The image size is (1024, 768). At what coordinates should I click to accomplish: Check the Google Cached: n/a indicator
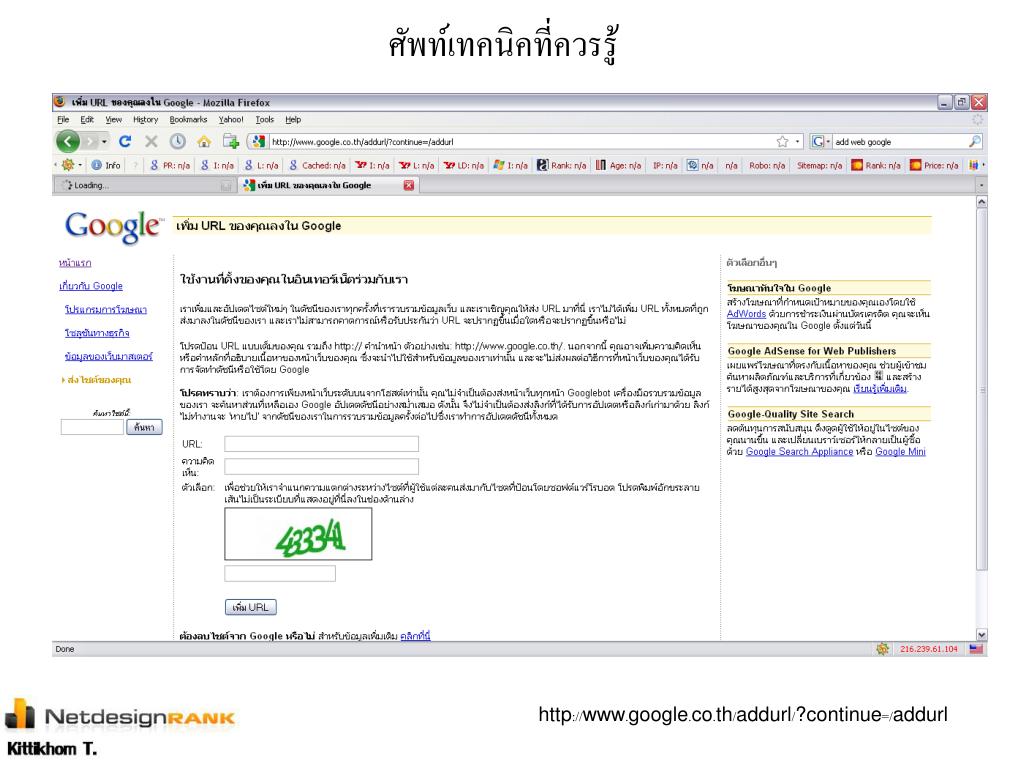pyautogui.click(x=317, y=165)
